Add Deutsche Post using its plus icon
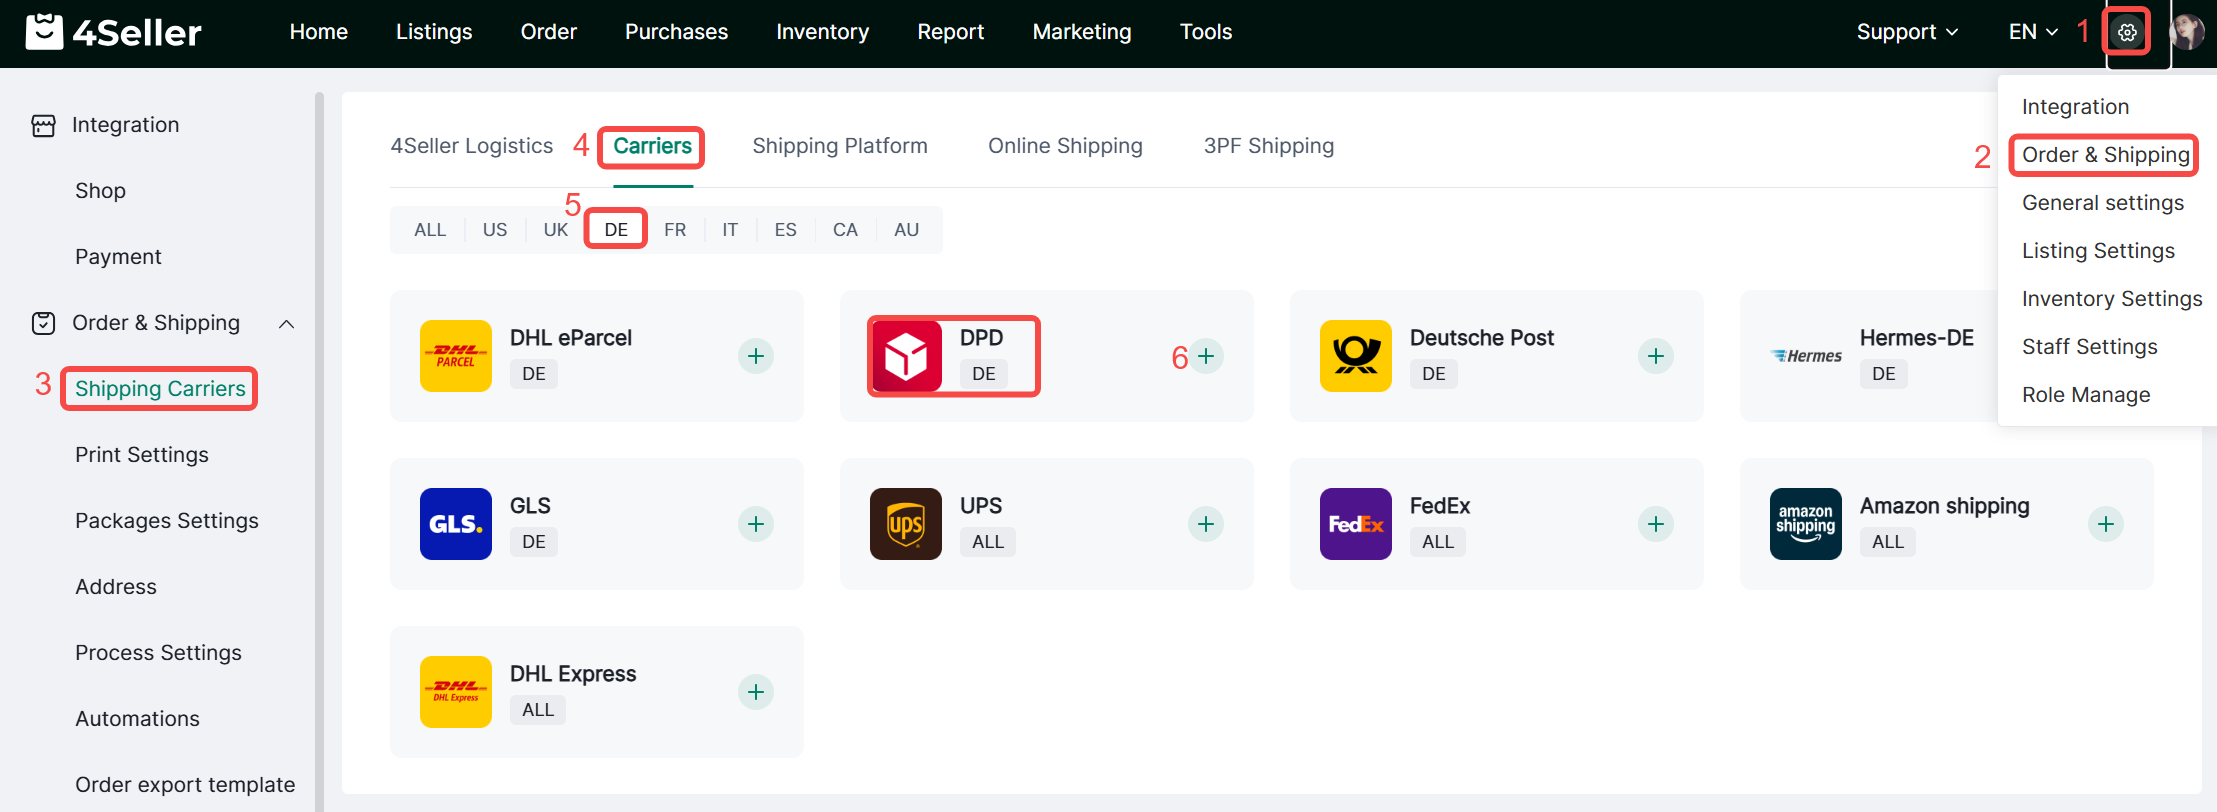The width and height of the screenshot is (2217, 812). [1656, 356]
